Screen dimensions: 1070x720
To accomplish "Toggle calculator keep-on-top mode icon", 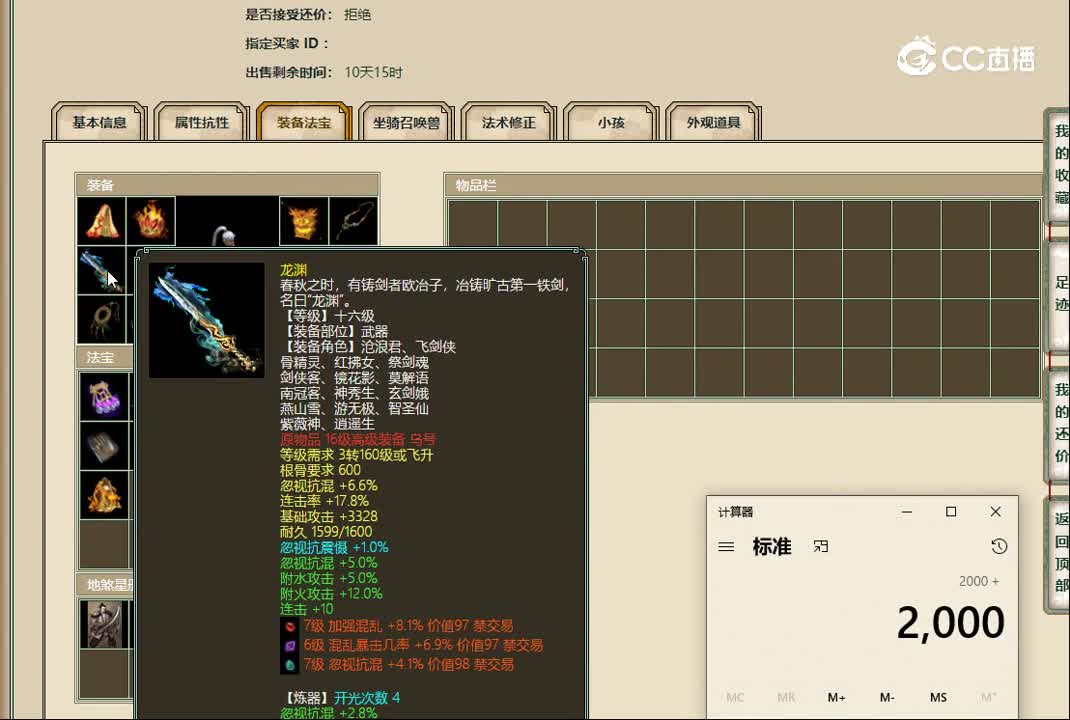I will tap(820, 546).
